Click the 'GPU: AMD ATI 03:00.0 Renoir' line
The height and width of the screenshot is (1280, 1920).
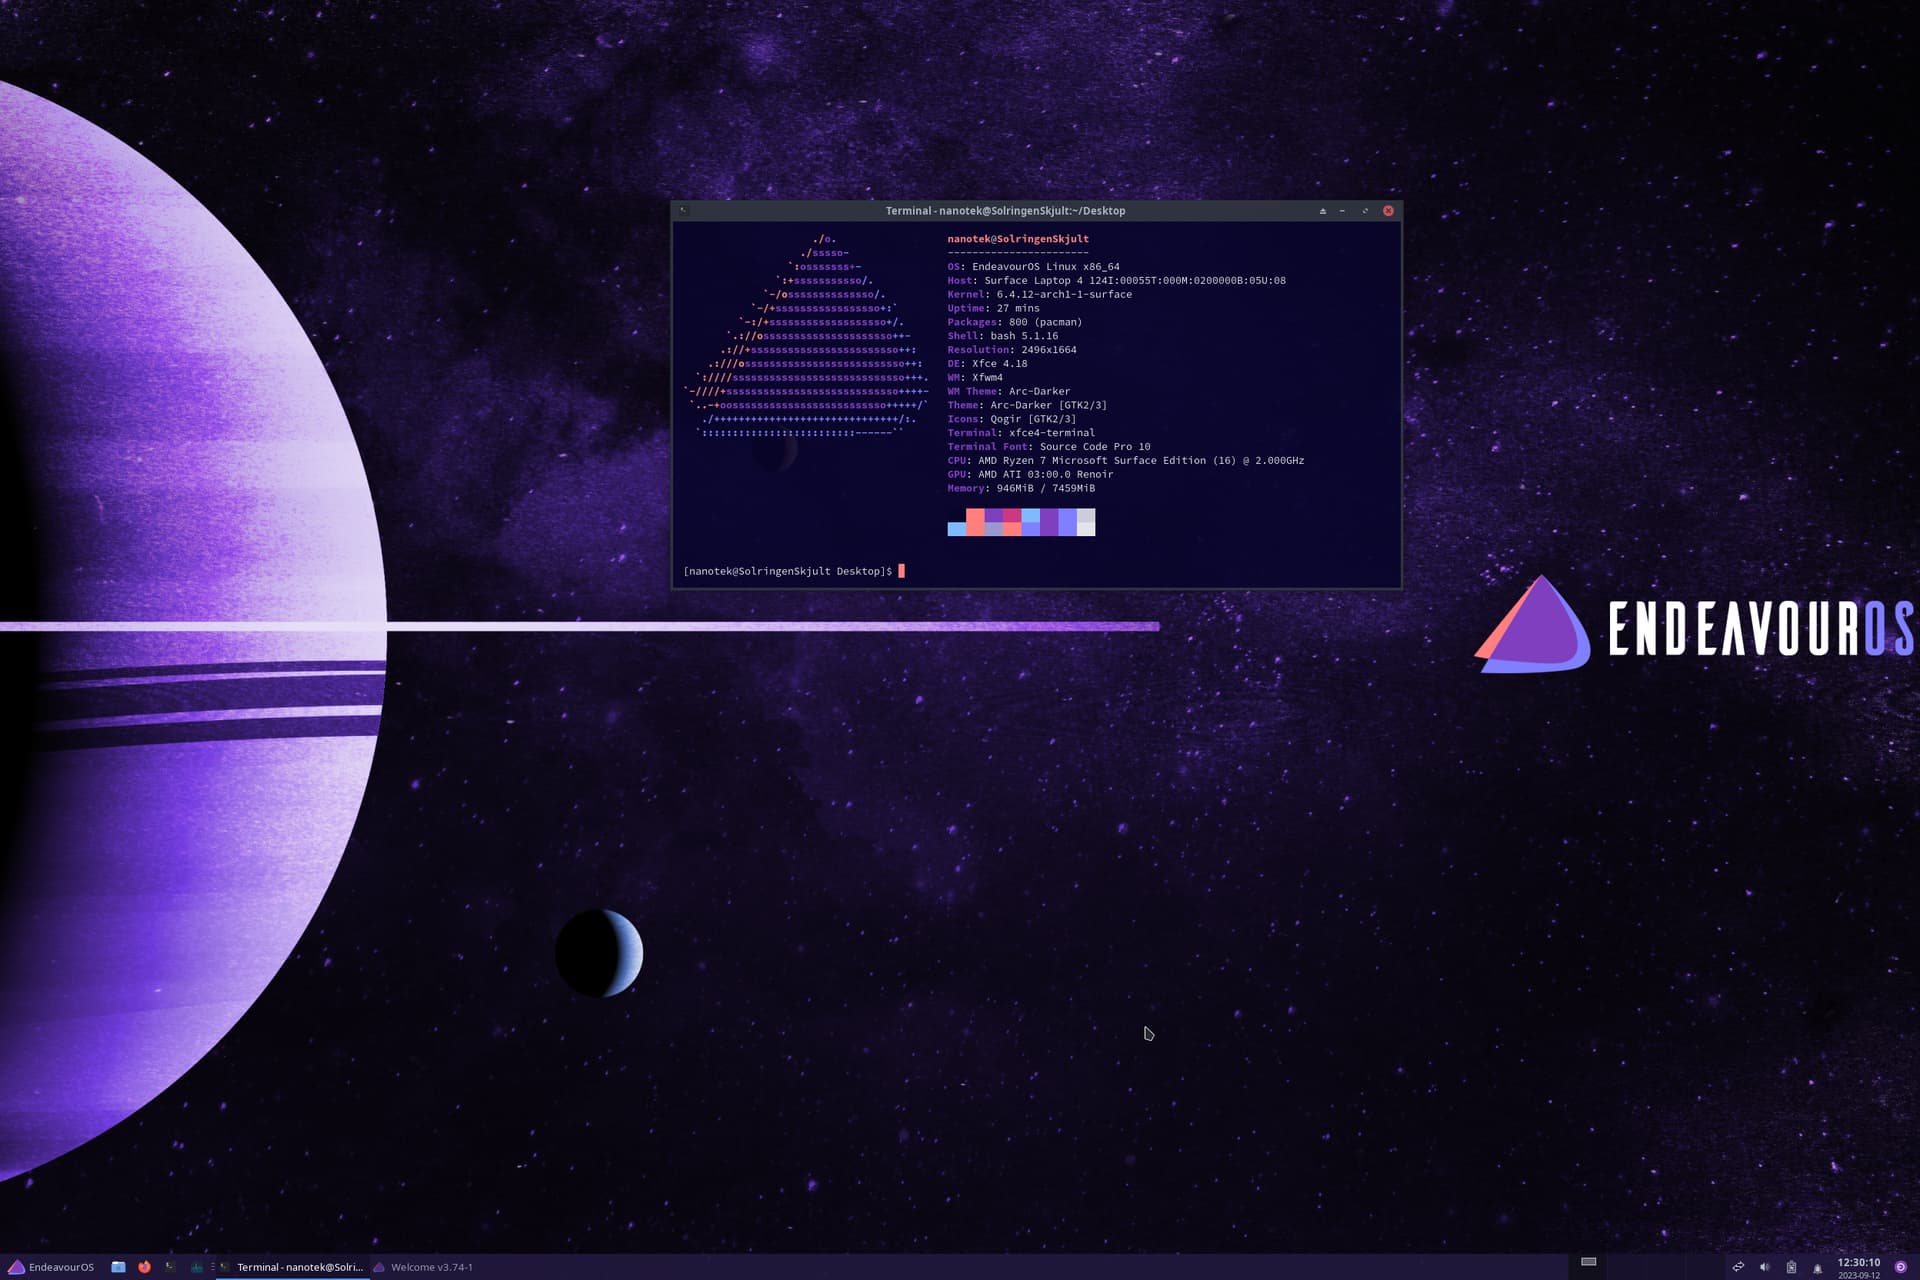[1030, 475]
